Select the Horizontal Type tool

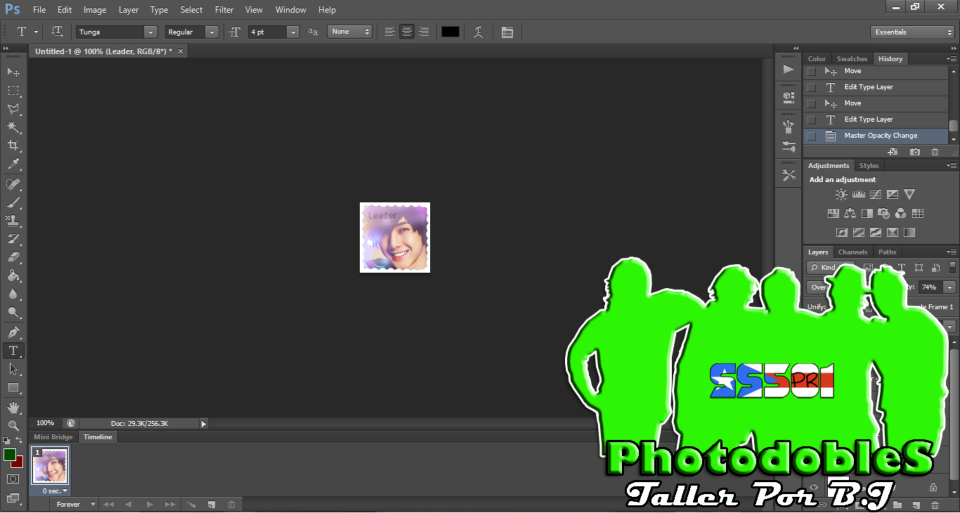pos(13,351)
